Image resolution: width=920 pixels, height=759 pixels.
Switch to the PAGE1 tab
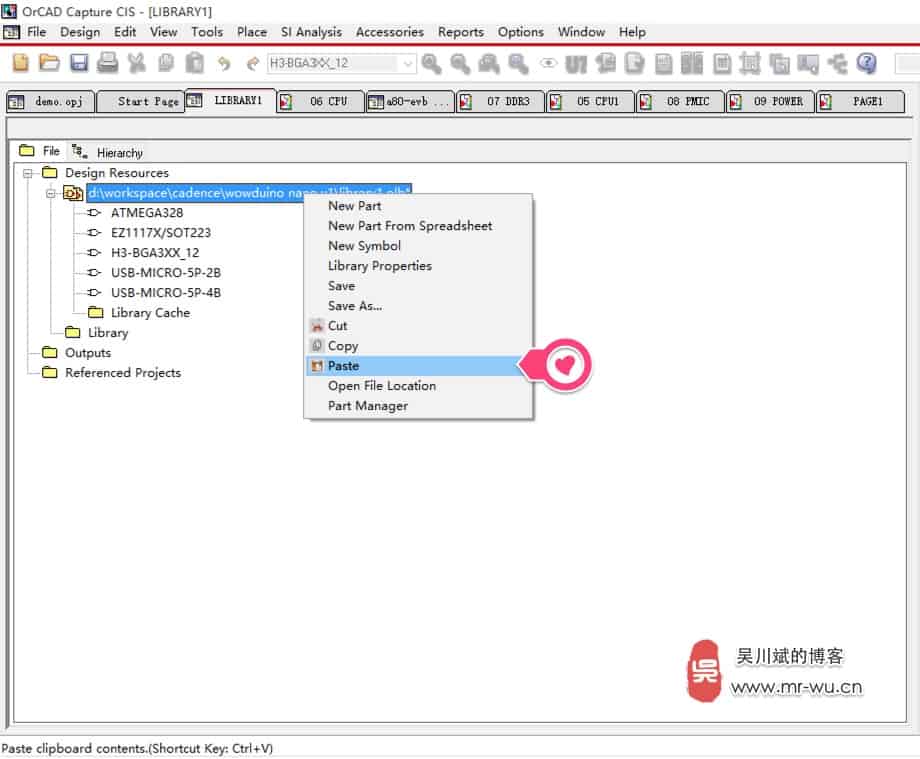(860, 101)
